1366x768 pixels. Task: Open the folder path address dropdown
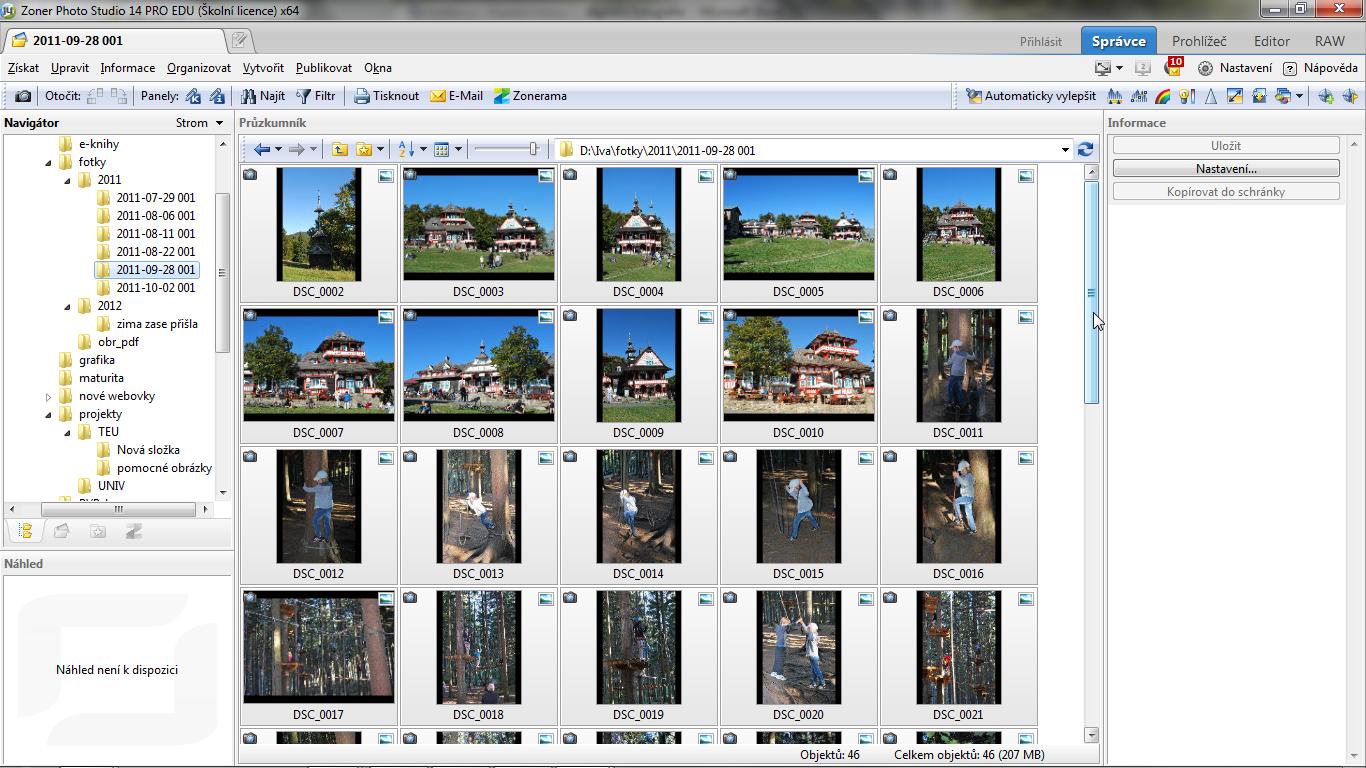1065,150
